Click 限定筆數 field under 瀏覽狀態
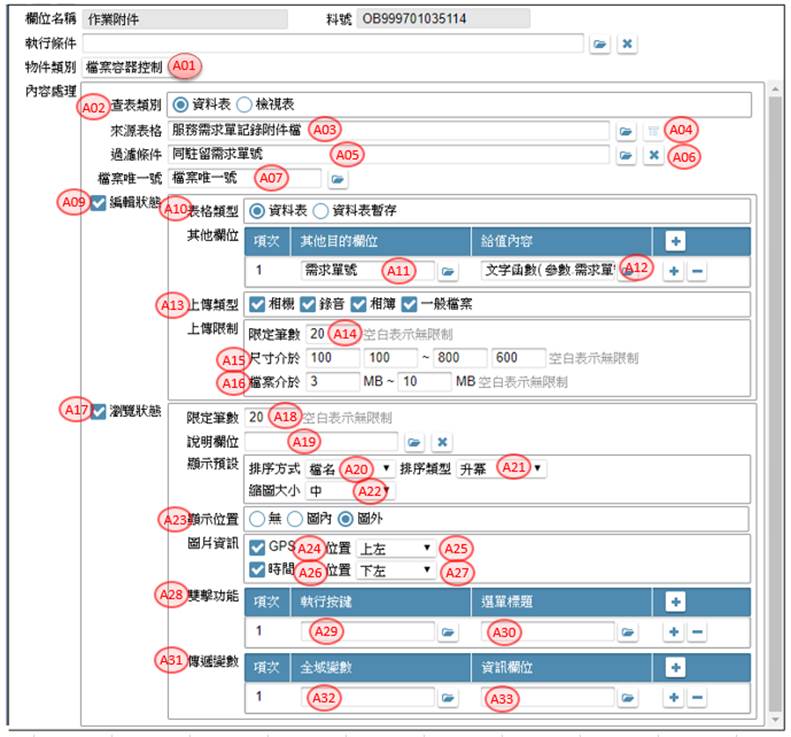Viewport: 791px width, 737px height. [271, 418]
